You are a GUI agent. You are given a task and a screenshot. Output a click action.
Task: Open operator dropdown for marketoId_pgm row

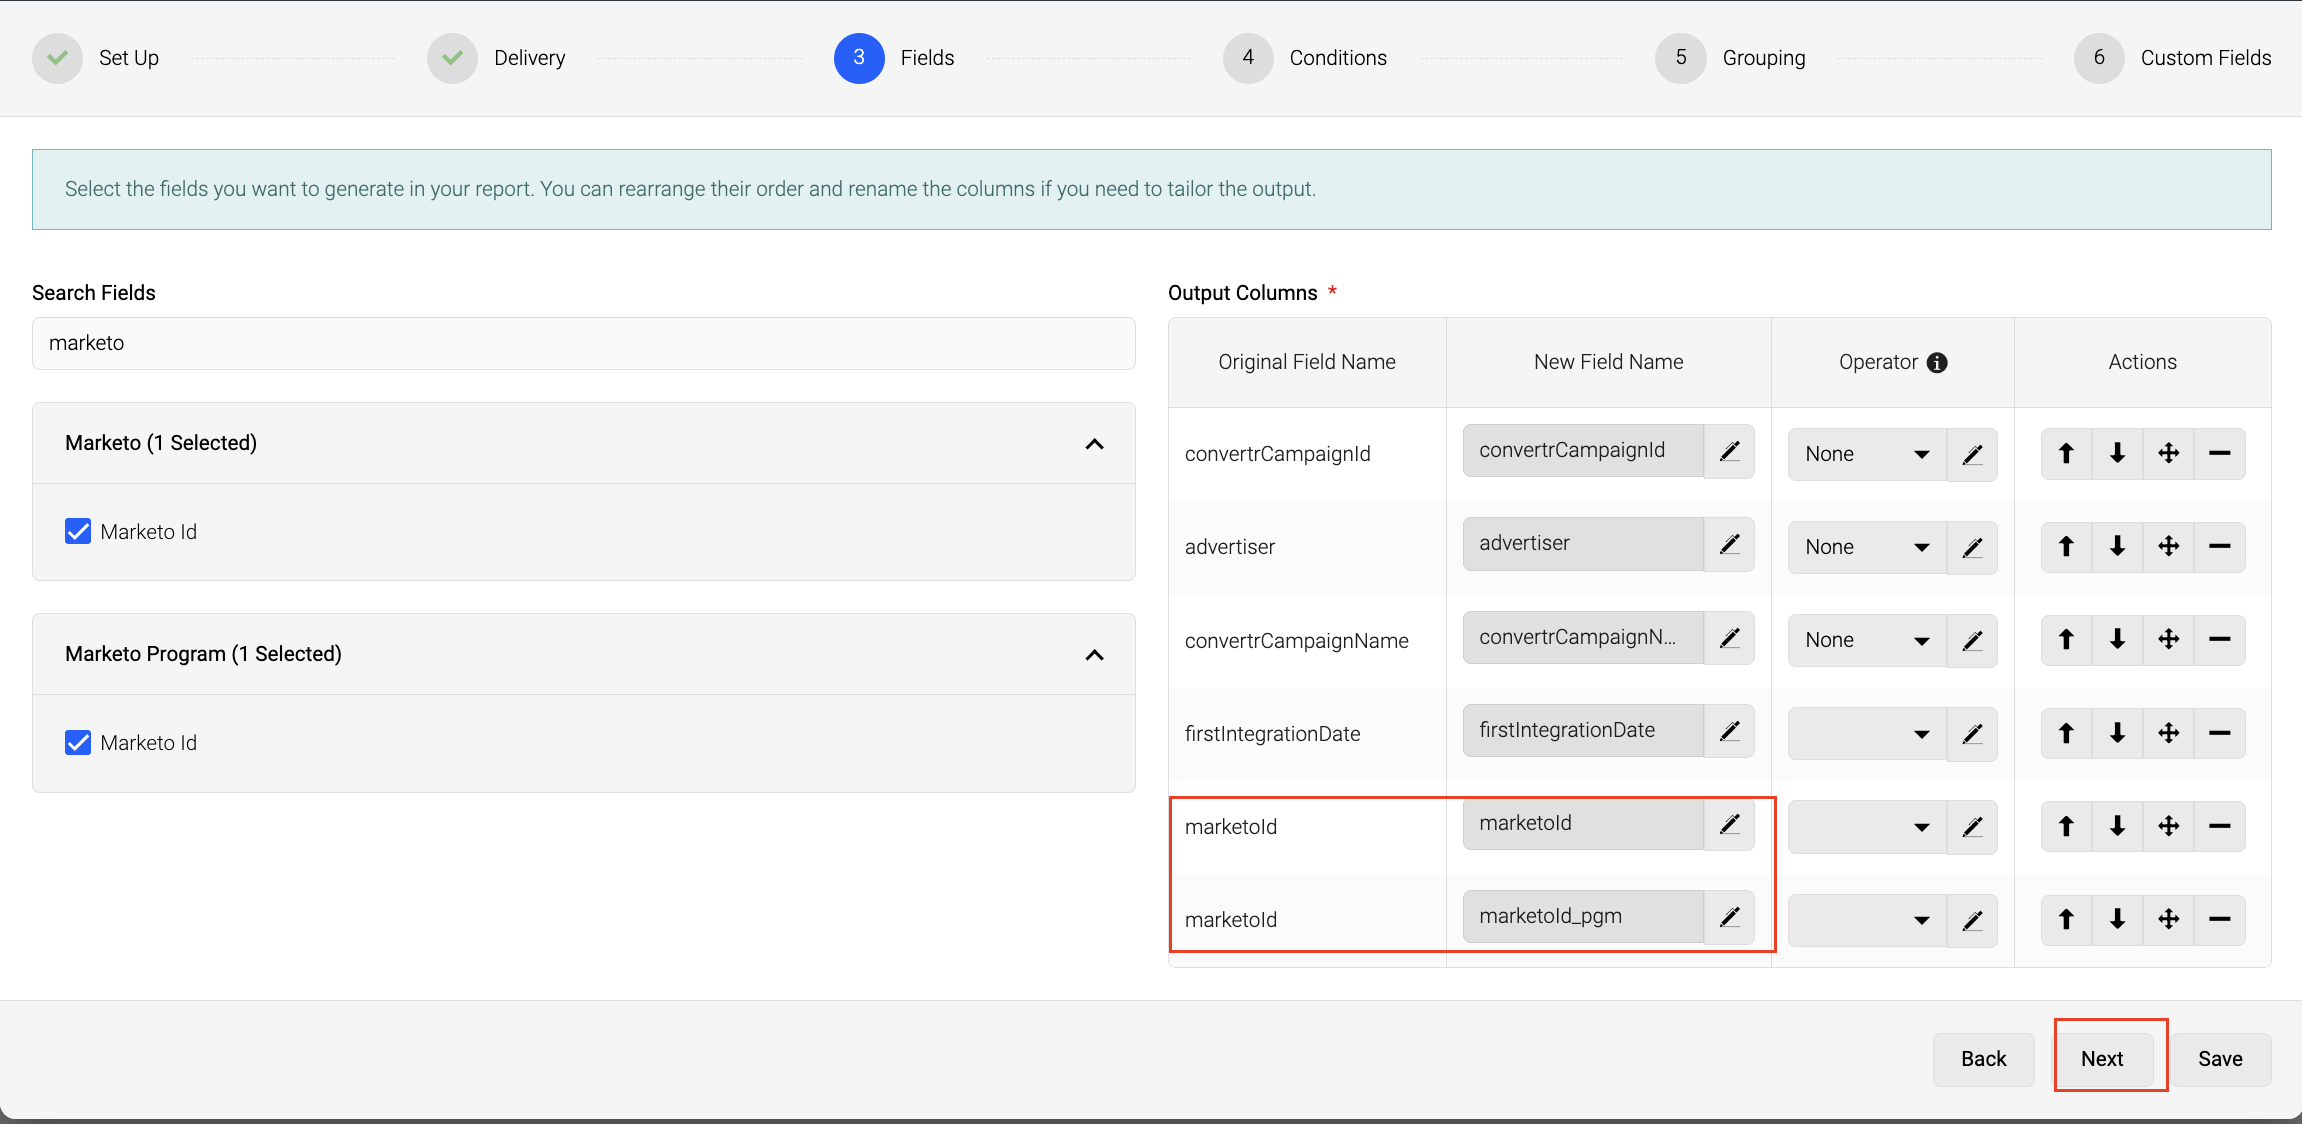point(1867,920)
